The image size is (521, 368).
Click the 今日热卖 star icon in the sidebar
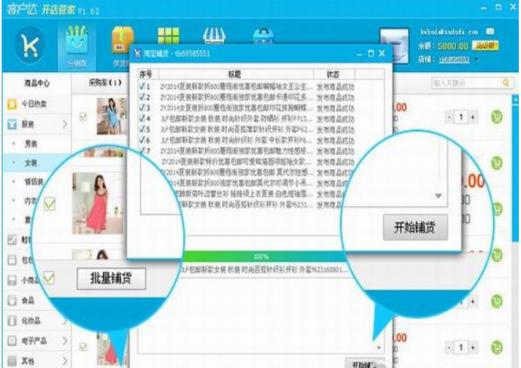click(x=12, y=104)
